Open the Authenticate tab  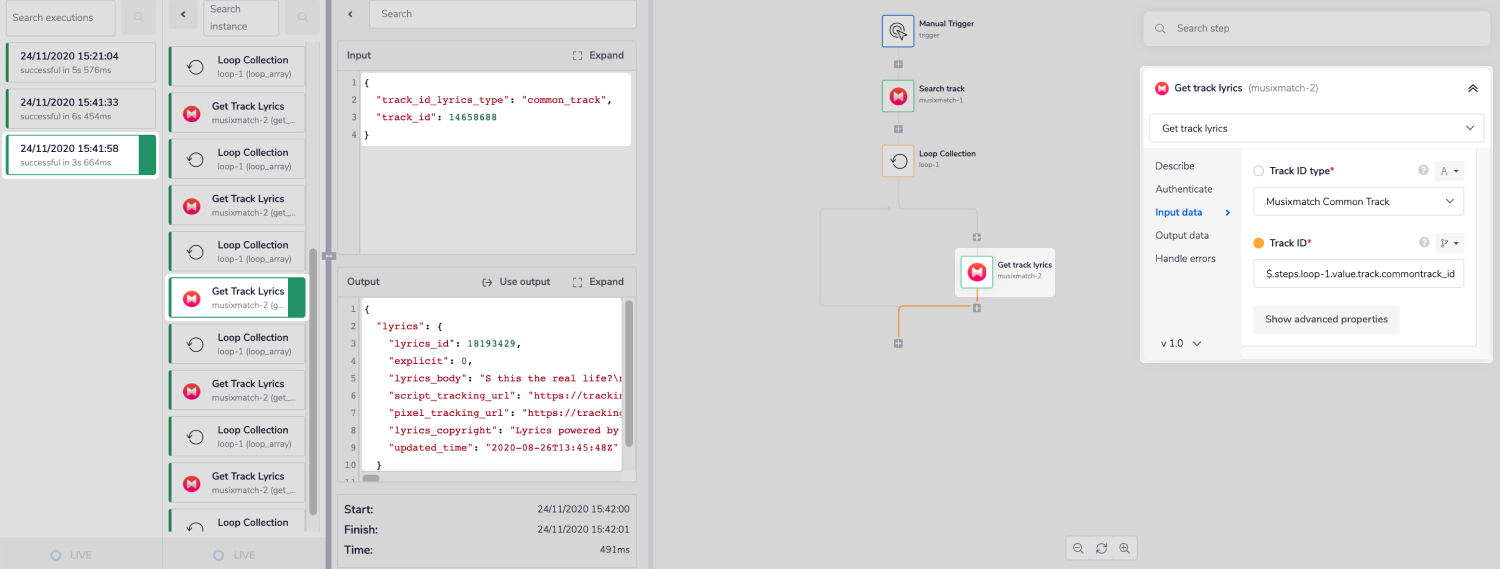[x=1184, y=189]
